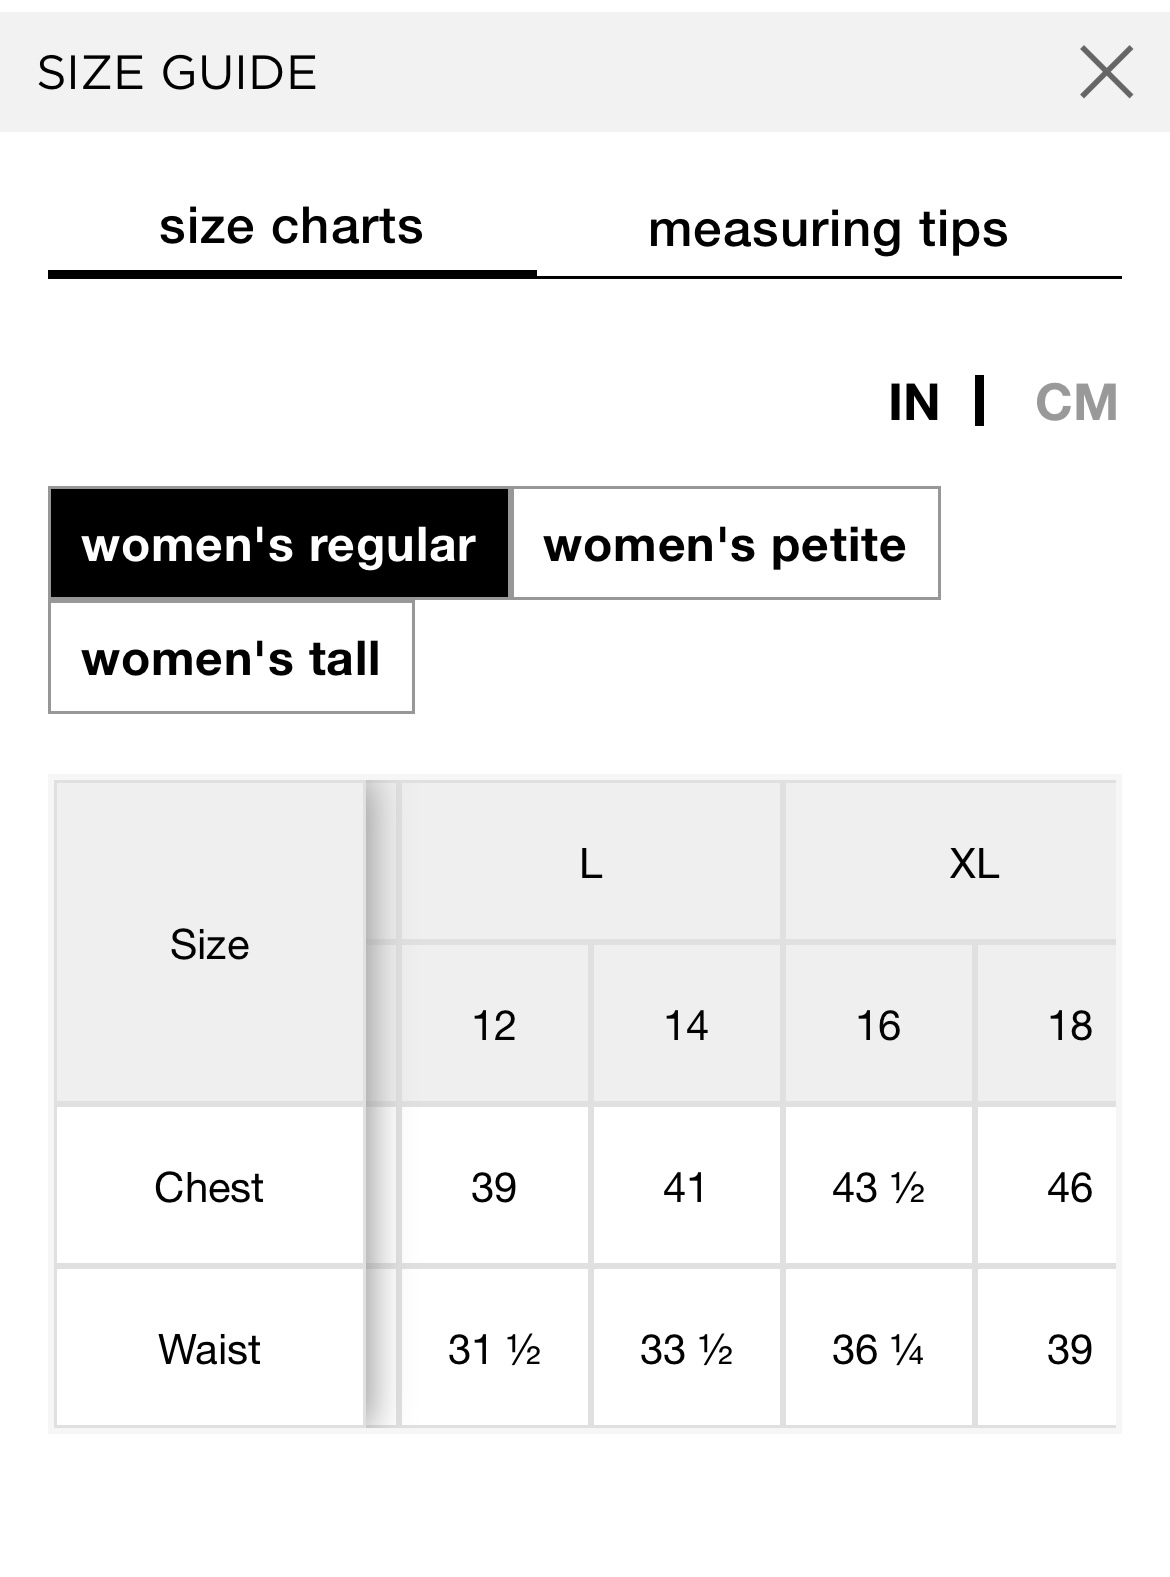This screenshot has width=1170, height=1577.
Task: Select IN as measurement unit
Action: (x=914, y=402)
